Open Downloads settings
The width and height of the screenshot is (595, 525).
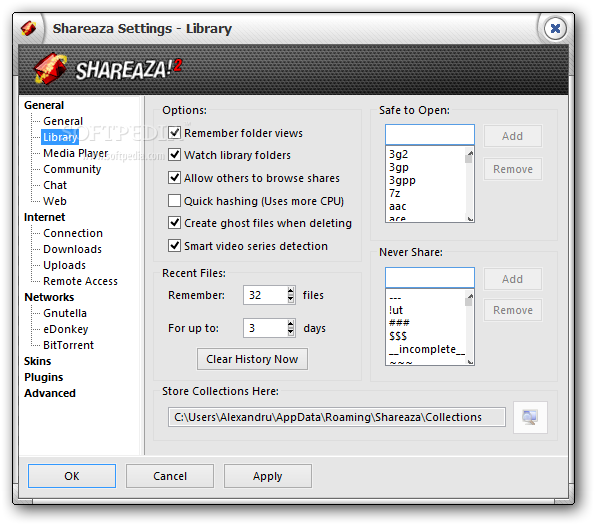tap(72, 249)
